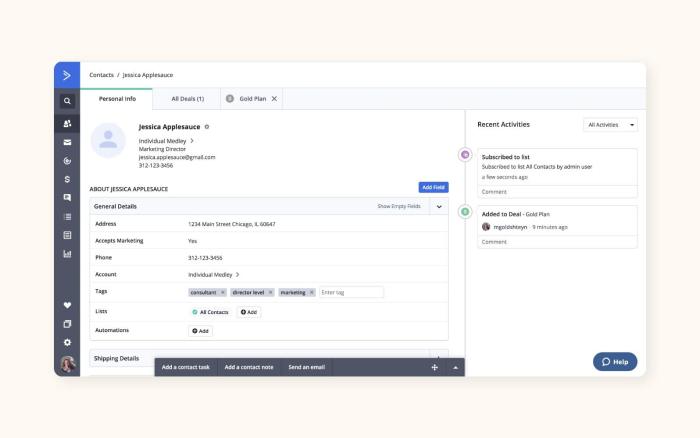
Task: Click the user avatar in sidebar
Action: click(67, 364)
